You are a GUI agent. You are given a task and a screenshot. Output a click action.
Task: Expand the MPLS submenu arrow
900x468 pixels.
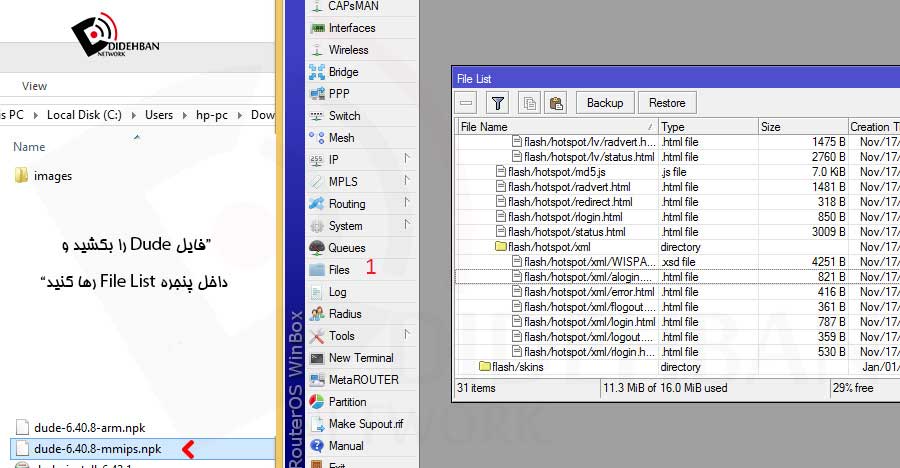tap(406, 180)
